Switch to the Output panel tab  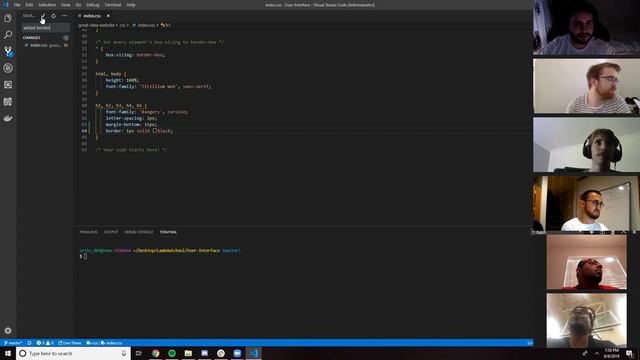click(x=111, y=232)
